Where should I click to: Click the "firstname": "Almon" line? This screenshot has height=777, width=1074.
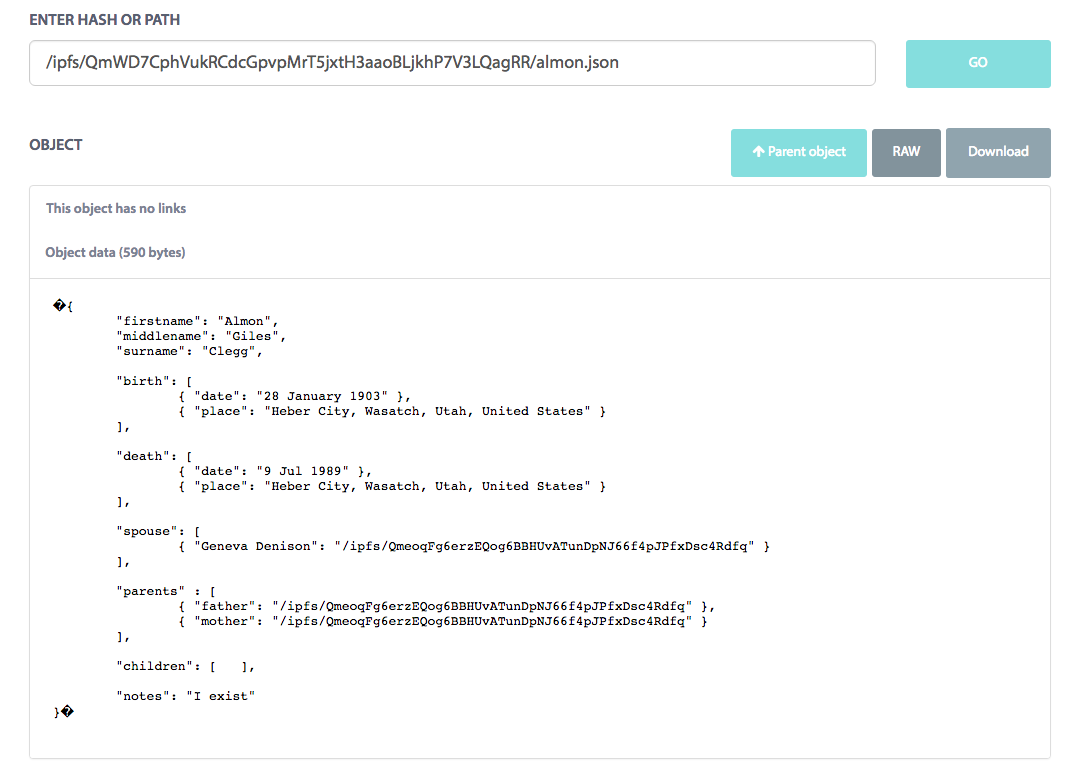point(197,321)
